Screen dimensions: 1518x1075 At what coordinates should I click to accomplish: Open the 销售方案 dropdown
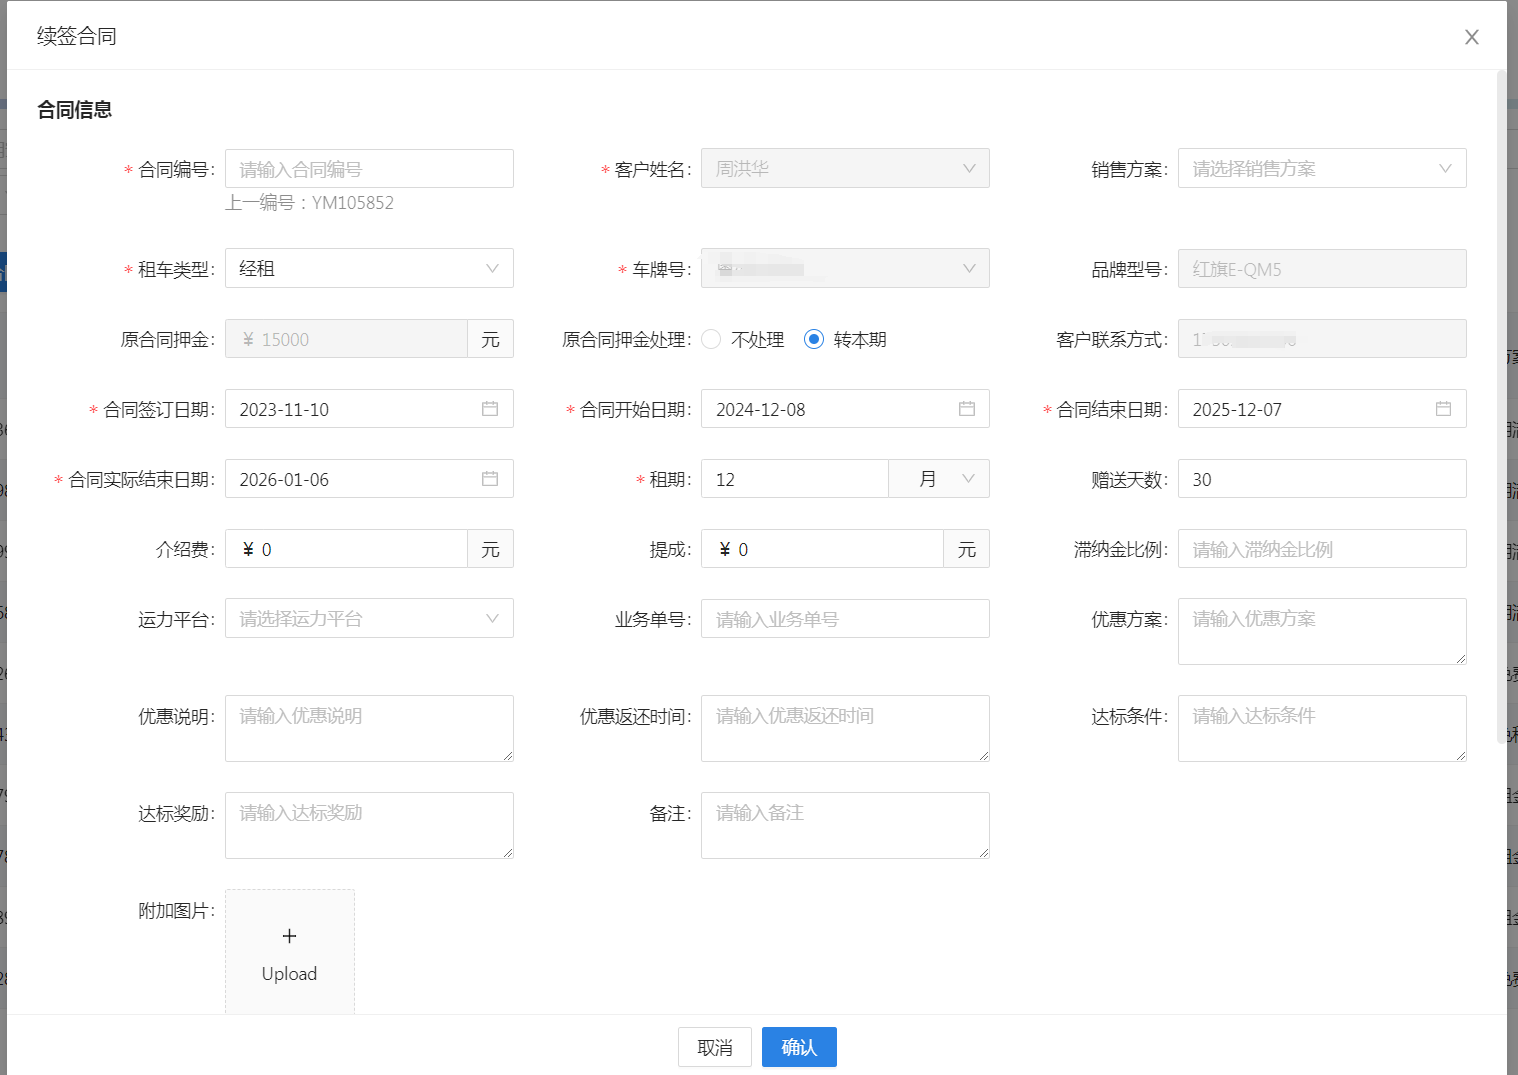point(1321,169)
